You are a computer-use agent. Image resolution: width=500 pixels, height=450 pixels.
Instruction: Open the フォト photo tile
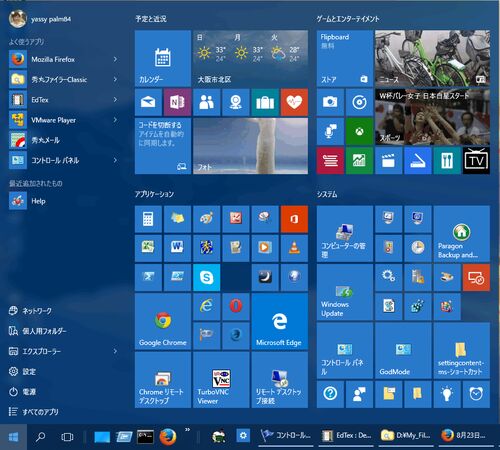coord(250,146)
